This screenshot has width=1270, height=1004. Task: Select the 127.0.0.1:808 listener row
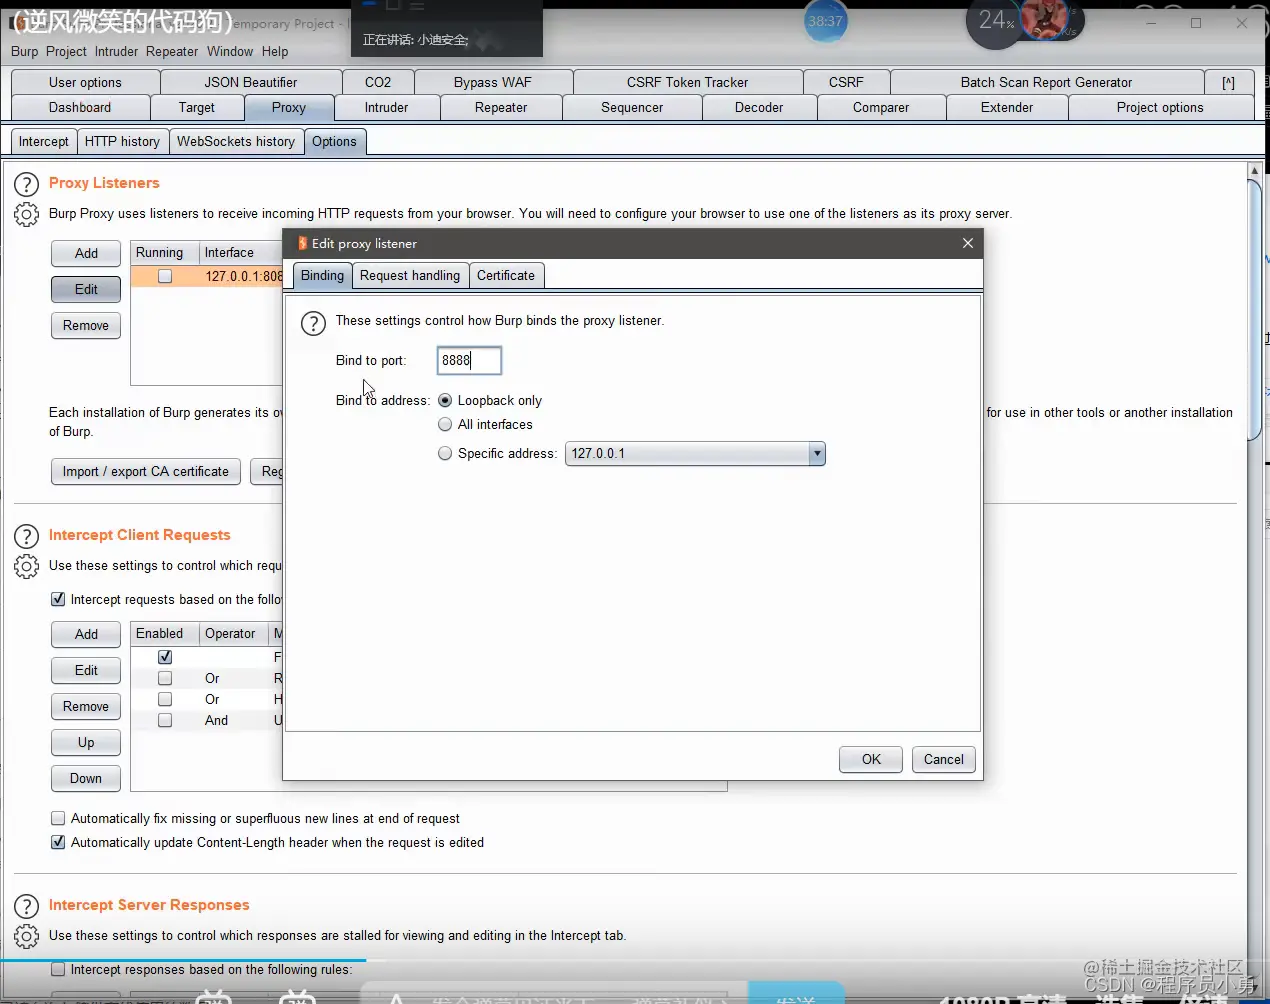point(207,276)
